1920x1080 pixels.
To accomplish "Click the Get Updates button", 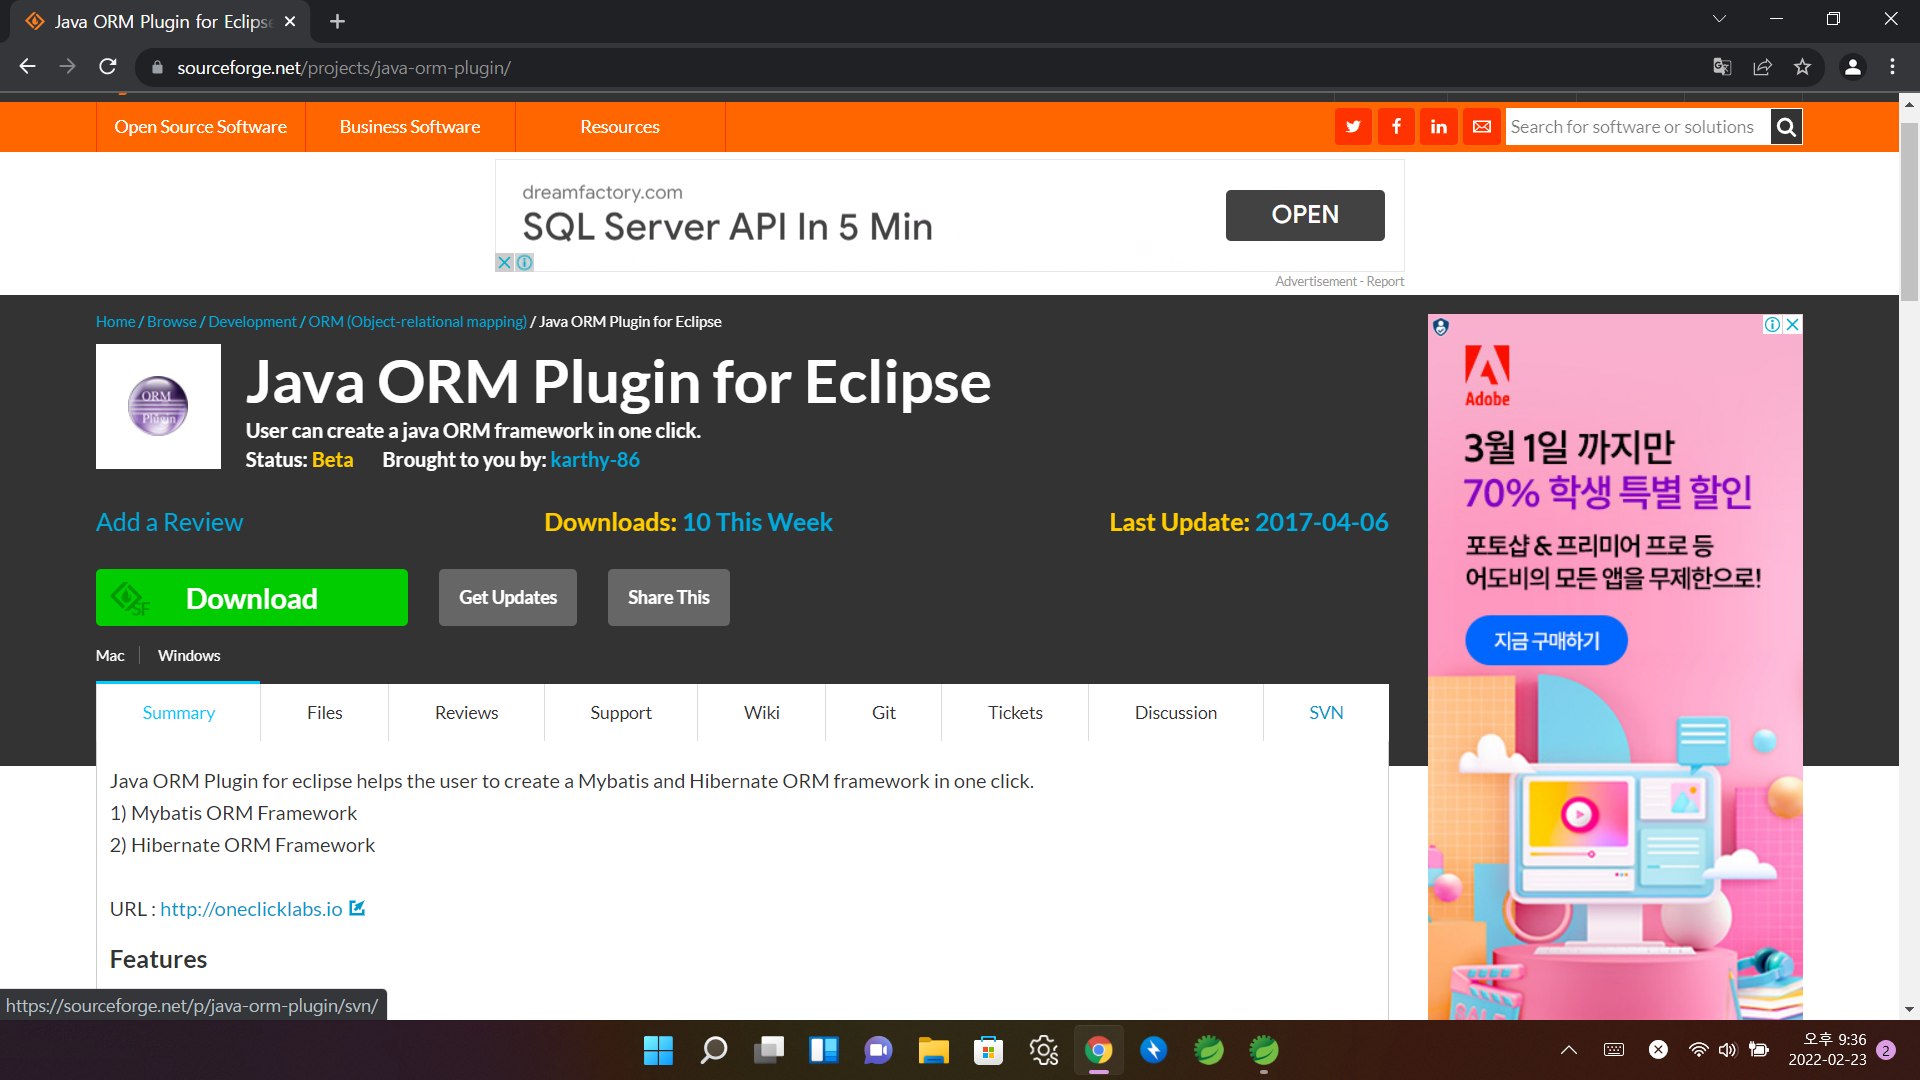I will click(508, 598).
